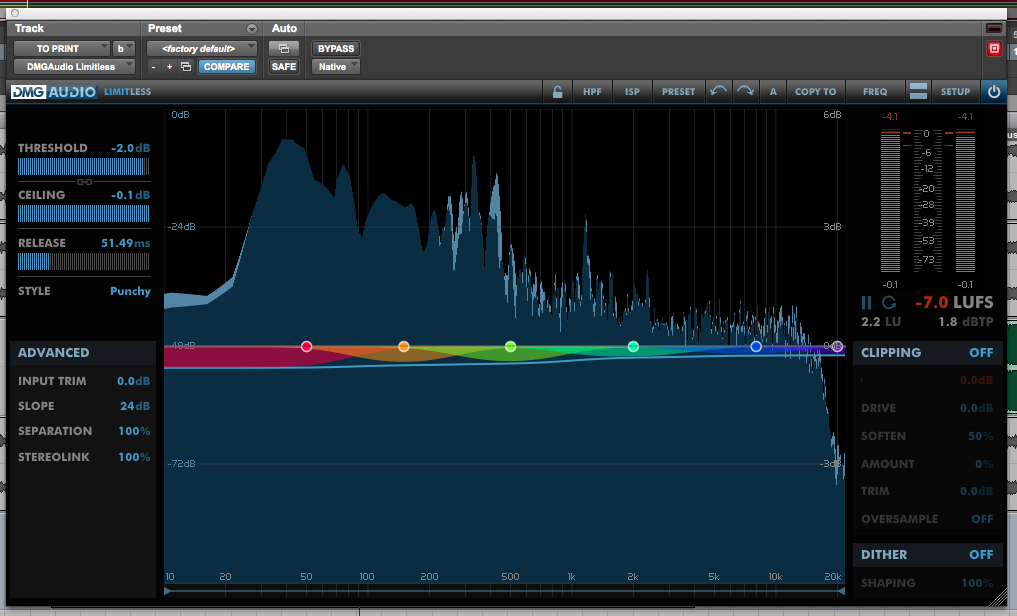
Task: Click the clipper TRIM 0.0dB value
Action: pos(976,492)
